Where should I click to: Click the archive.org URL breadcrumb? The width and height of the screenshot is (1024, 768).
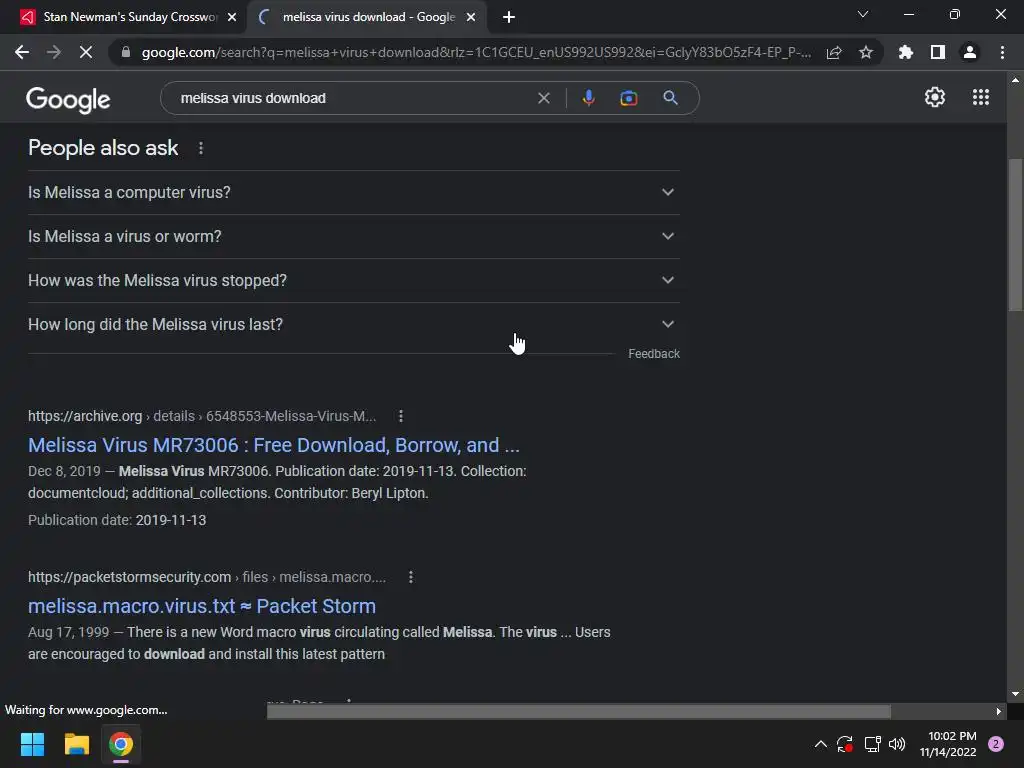(x=202, y=416)
